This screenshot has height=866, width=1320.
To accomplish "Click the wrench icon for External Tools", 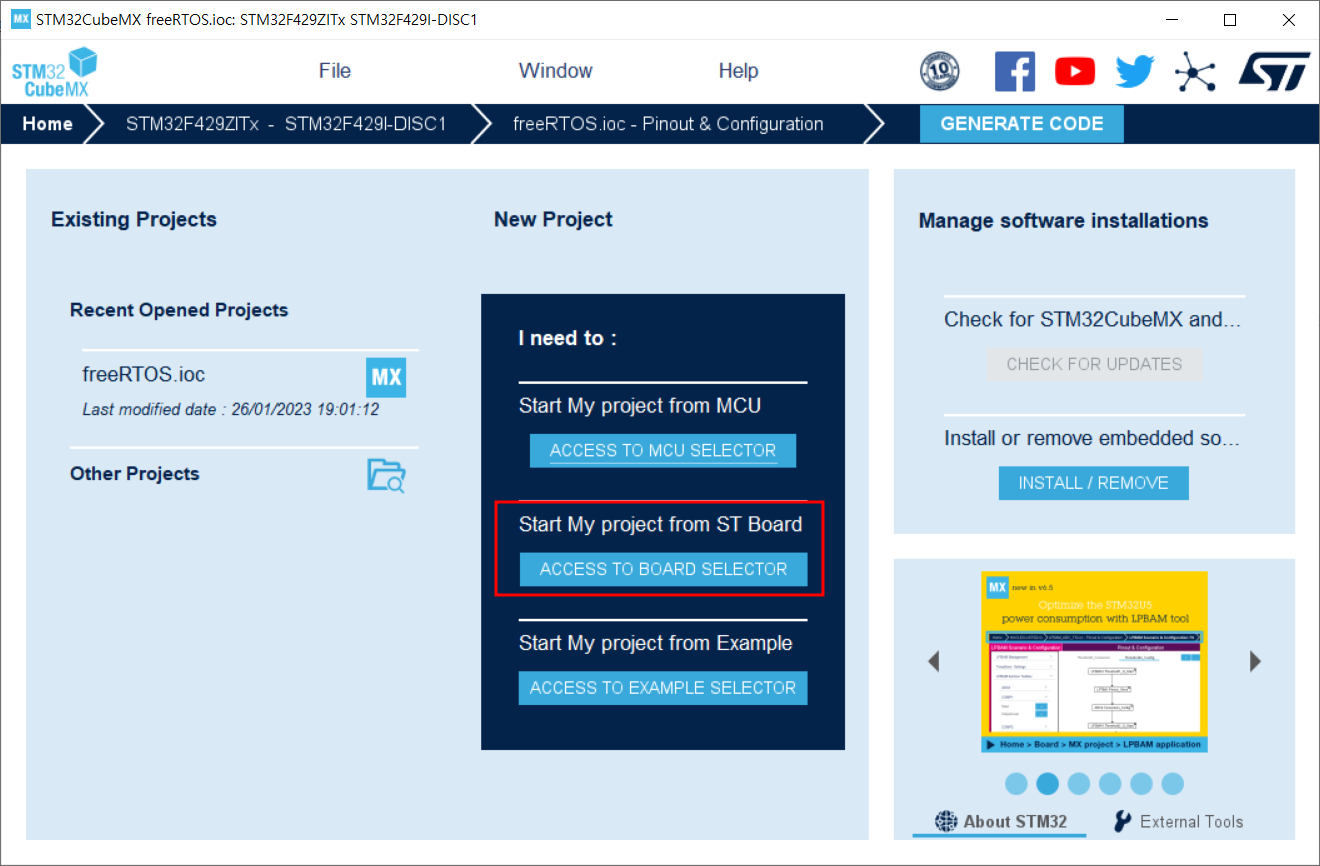I will 1123,821.
